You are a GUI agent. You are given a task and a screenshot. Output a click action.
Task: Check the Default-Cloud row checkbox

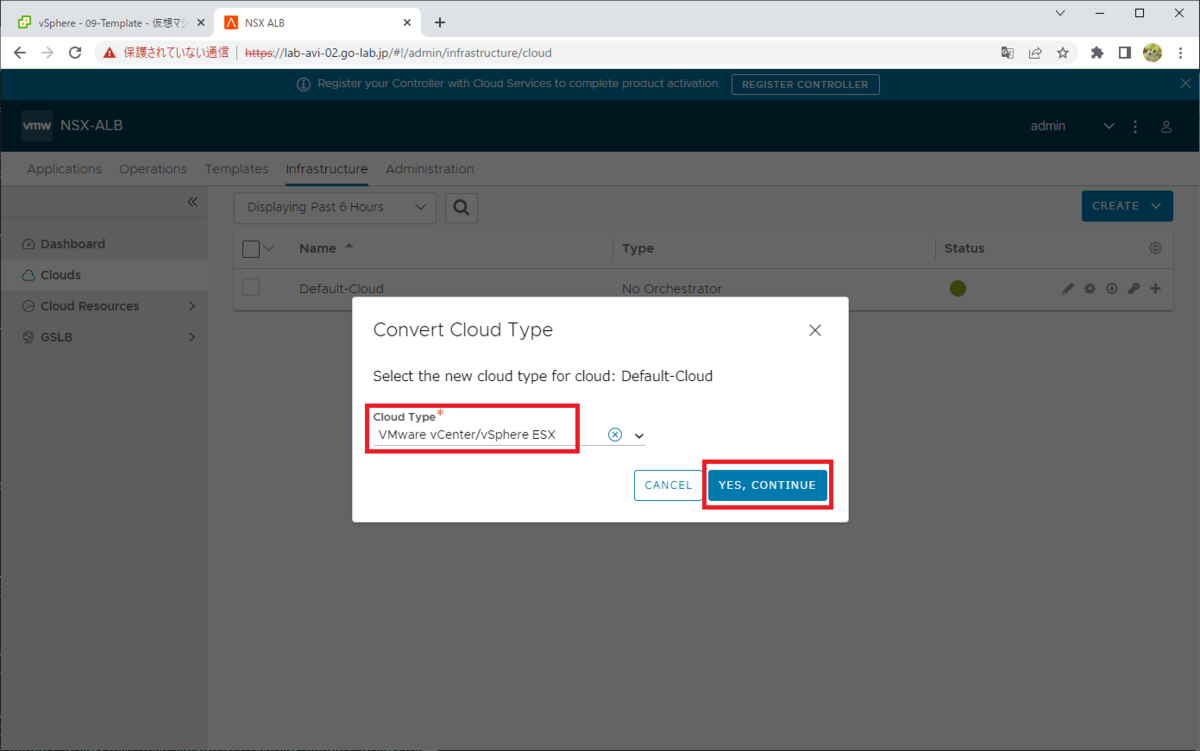point(251,288)
